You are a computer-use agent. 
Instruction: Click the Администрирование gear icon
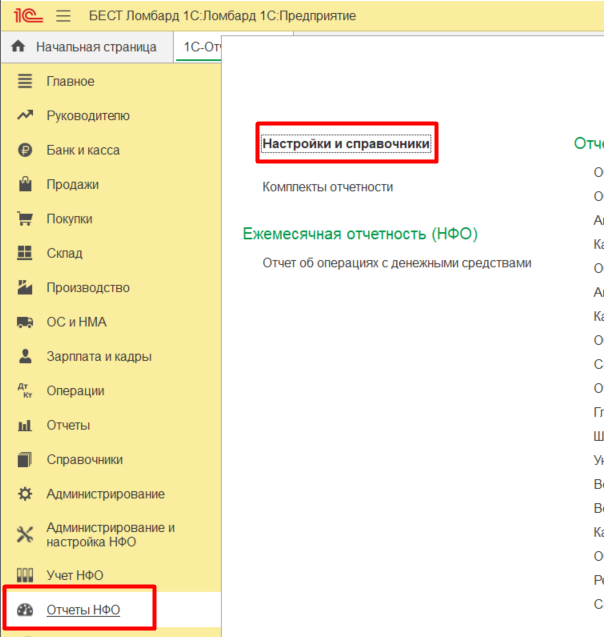pos(26,494)
